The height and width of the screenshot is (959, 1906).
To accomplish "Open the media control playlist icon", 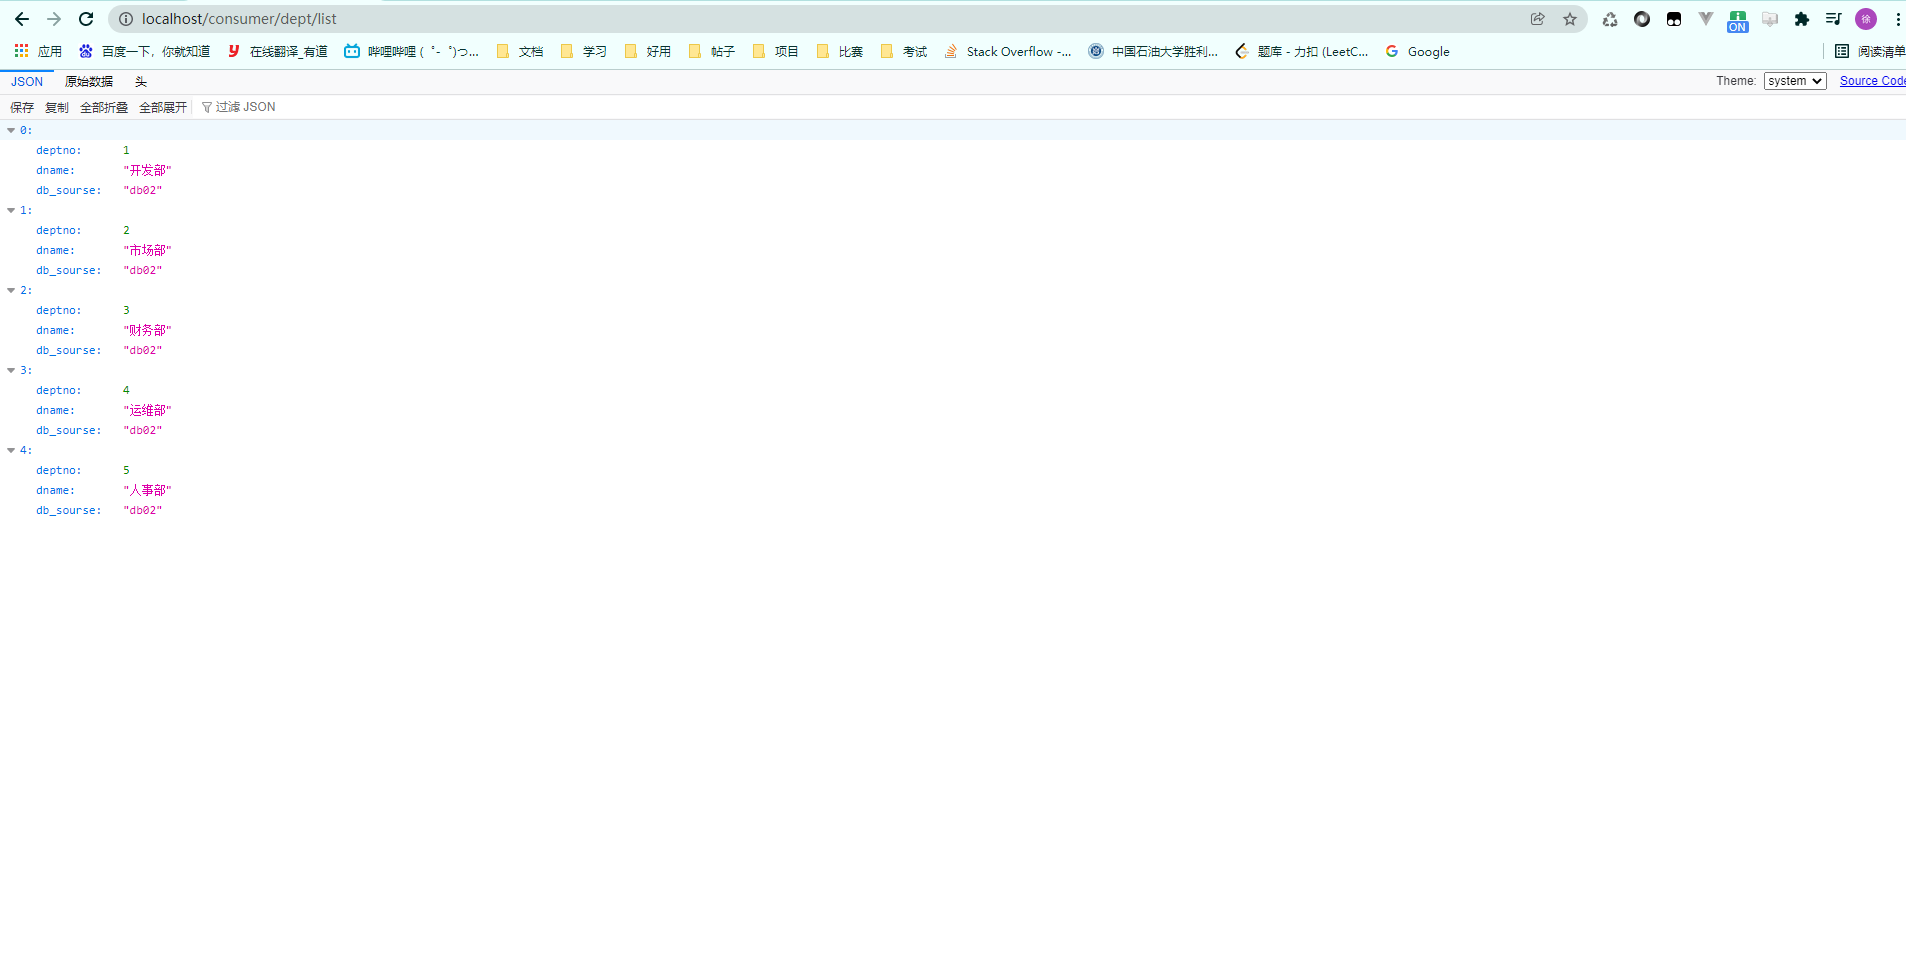I will (x=1834, y=19).
